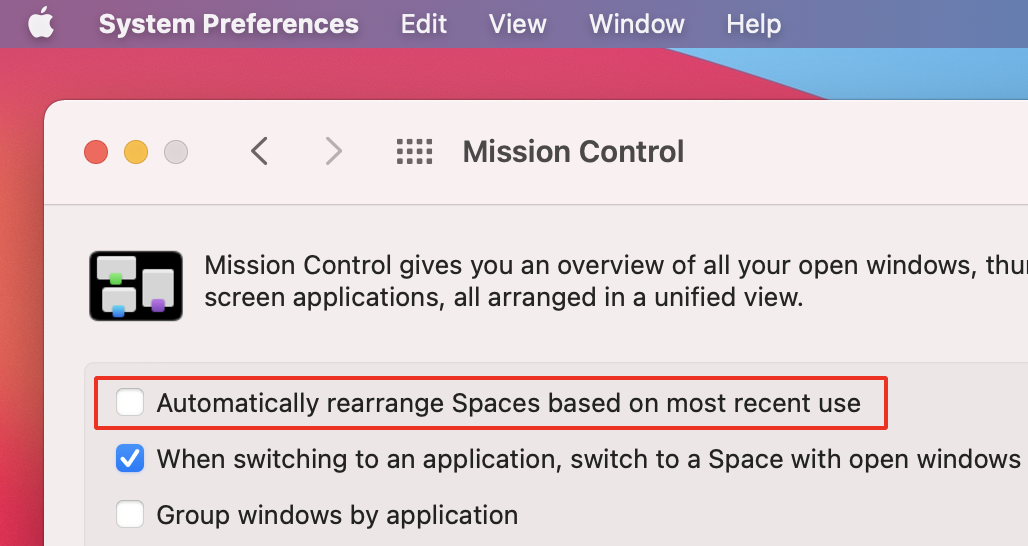Open the System Preferences menu
Viewport: 1028px width, 546px height.
(228, 24)
